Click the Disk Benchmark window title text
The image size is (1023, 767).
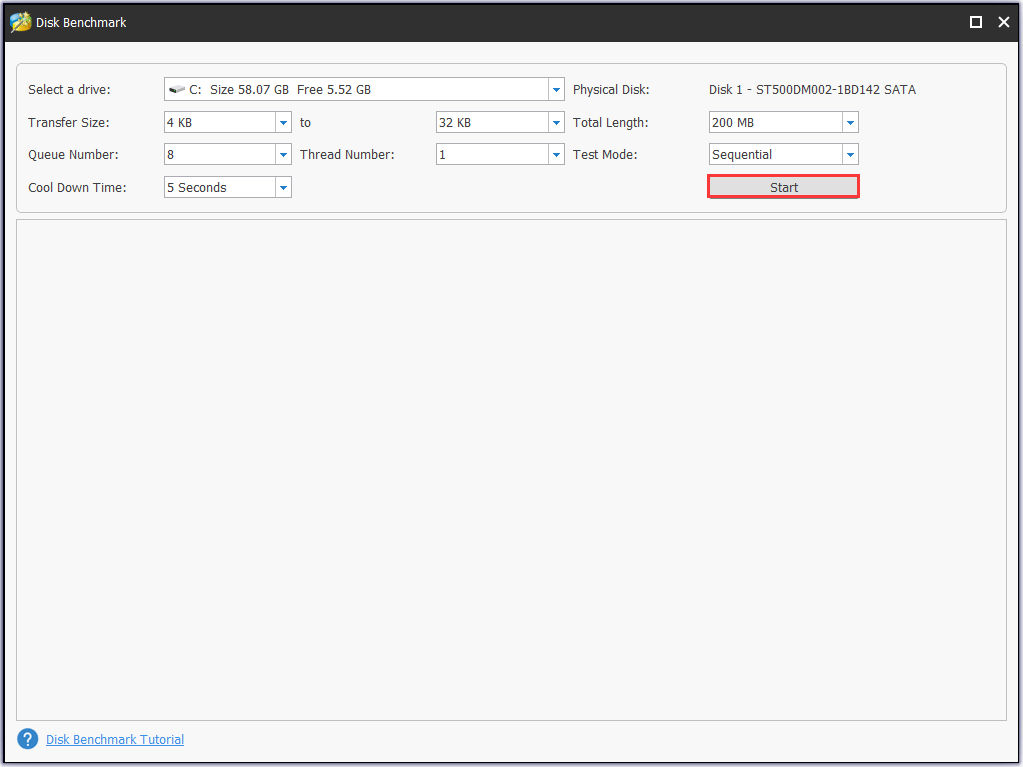(x=81, y=22)
